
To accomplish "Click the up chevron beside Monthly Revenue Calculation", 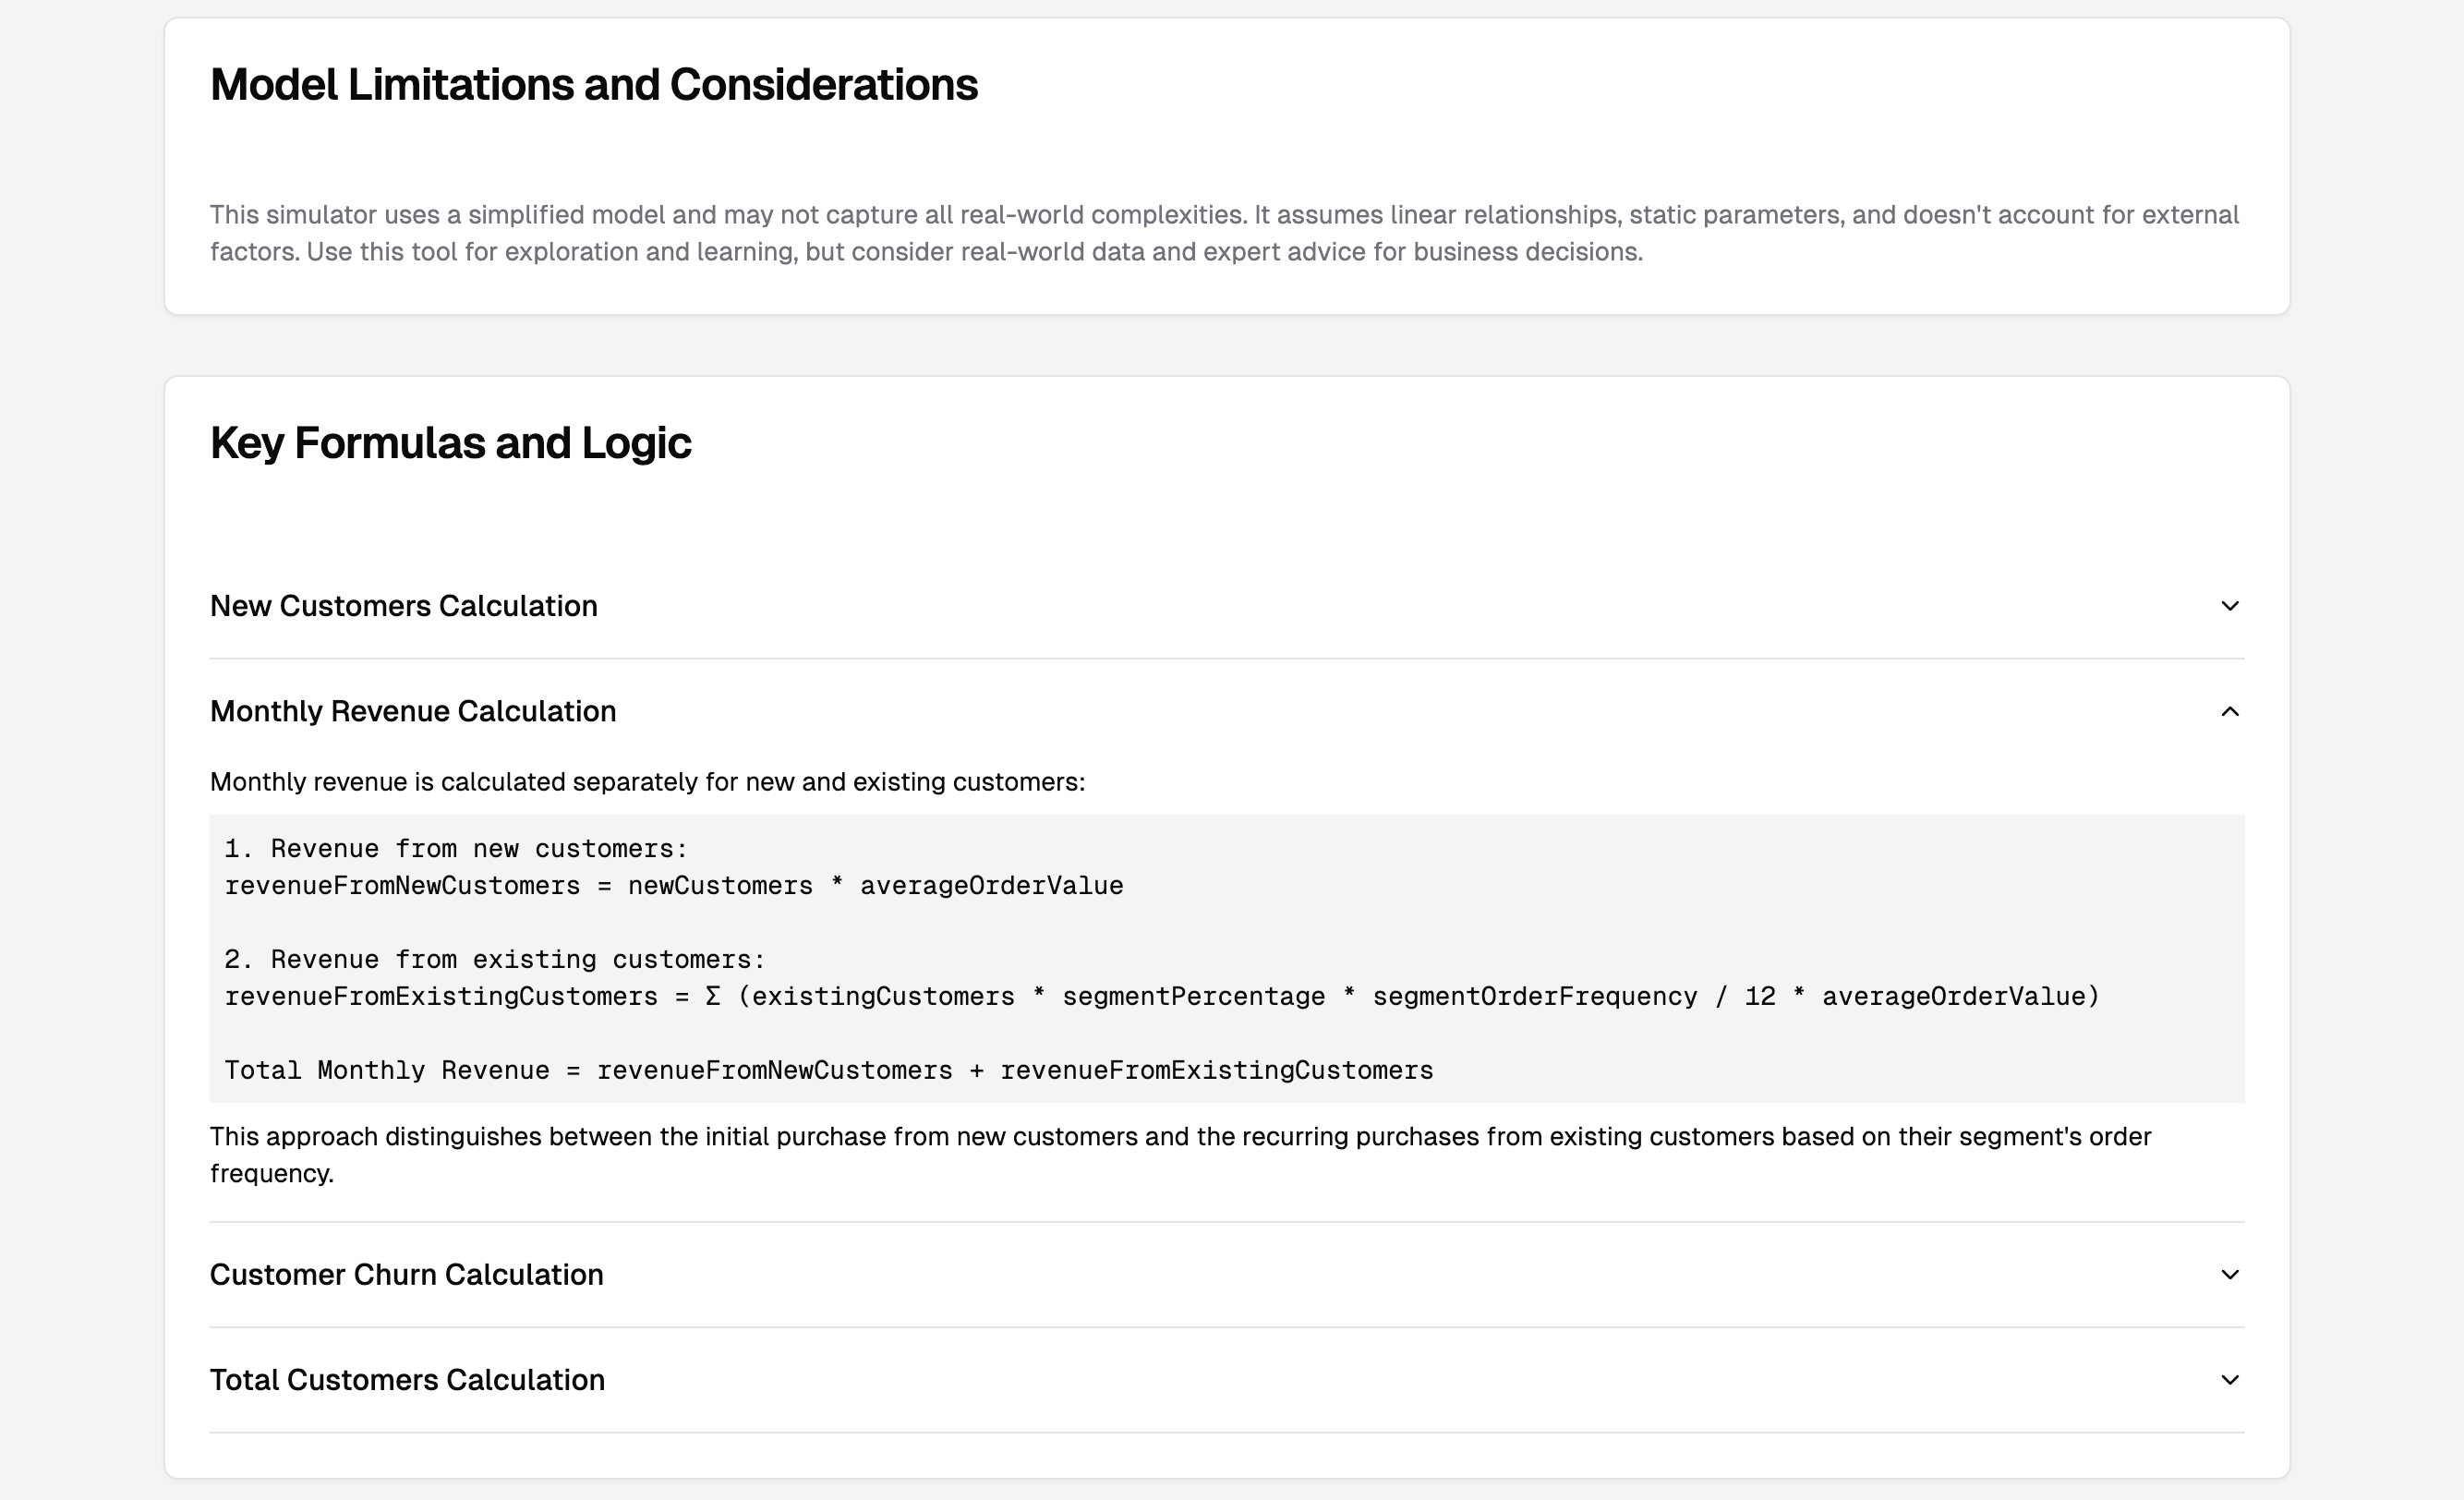I will point(2229,711).
